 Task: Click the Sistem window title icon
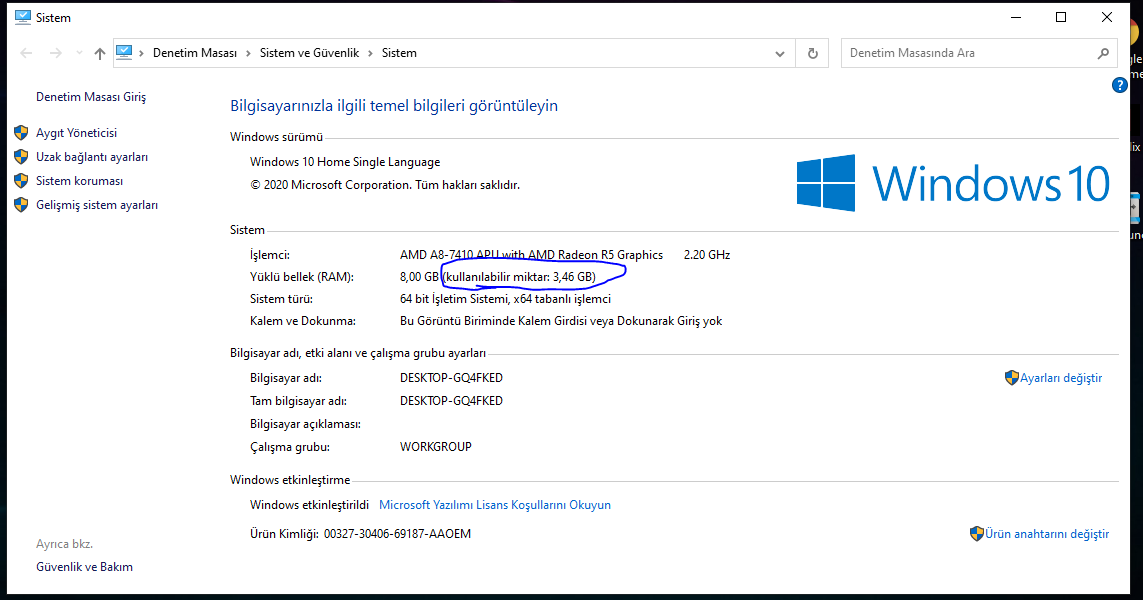(x=23, y=17)
